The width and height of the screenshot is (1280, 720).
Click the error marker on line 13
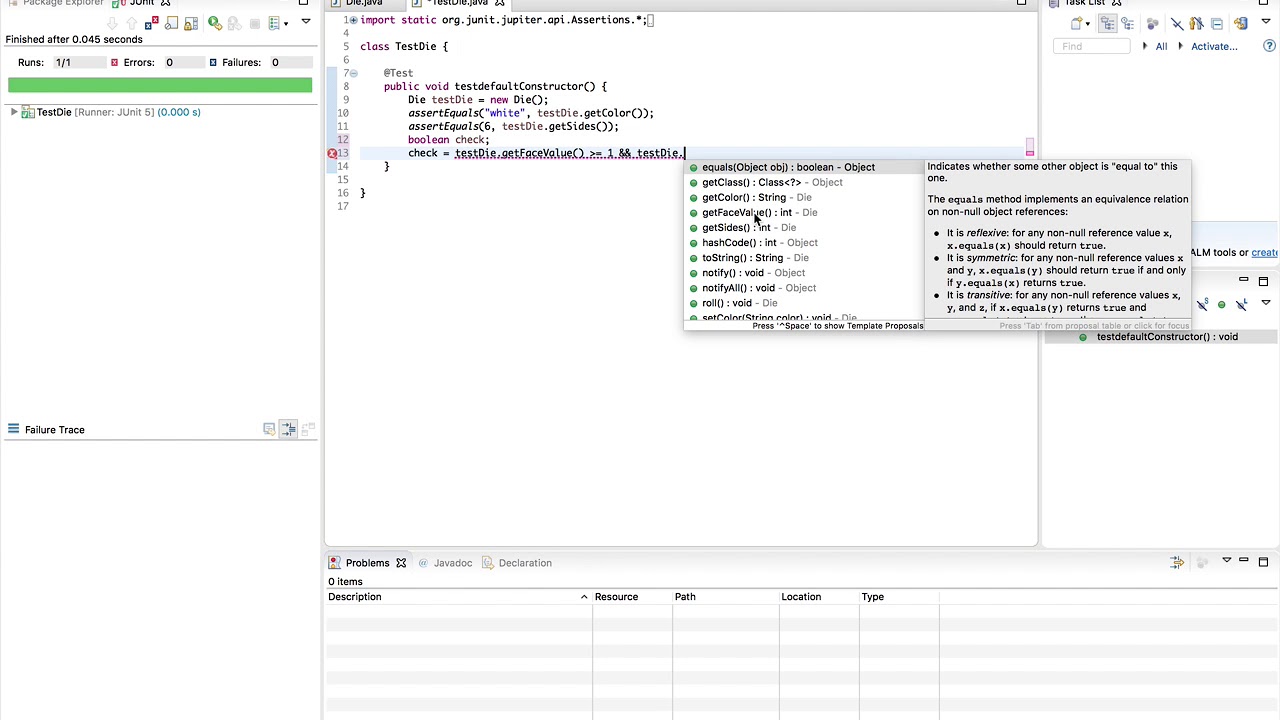point(332,153)
